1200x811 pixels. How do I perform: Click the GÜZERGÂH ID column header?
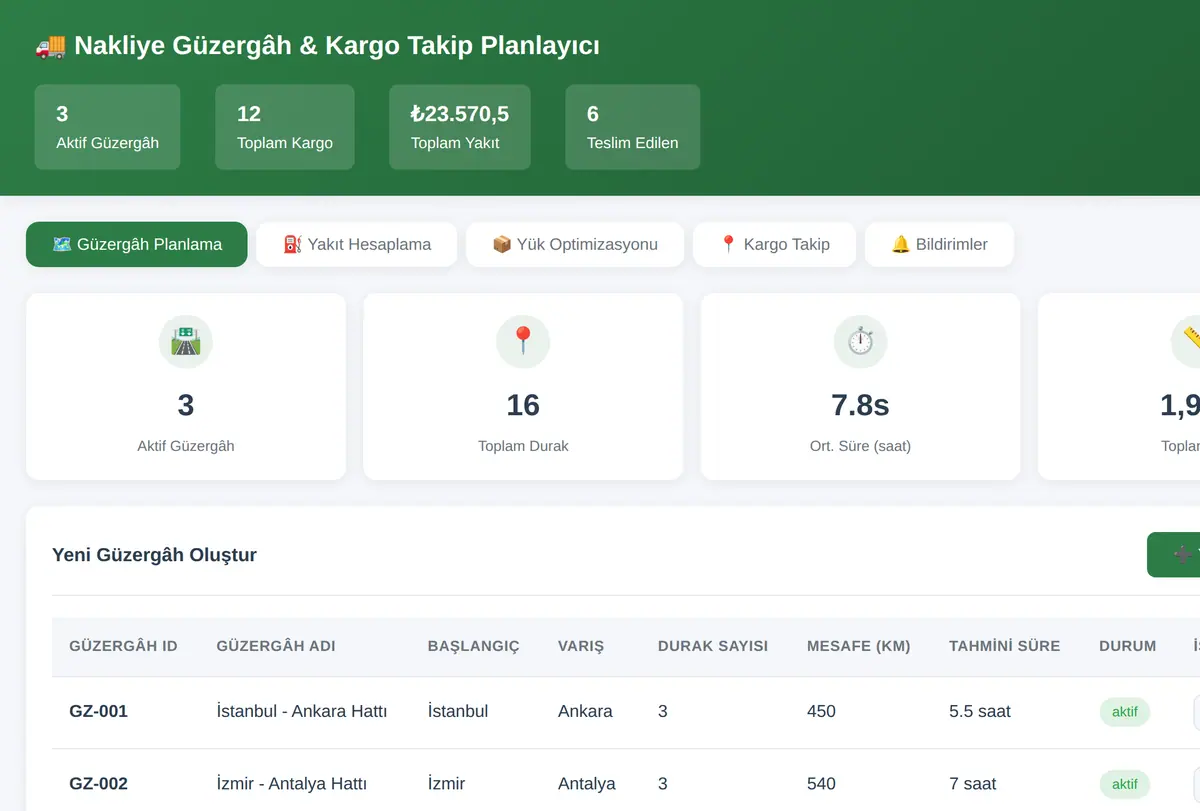click(123, 646)
